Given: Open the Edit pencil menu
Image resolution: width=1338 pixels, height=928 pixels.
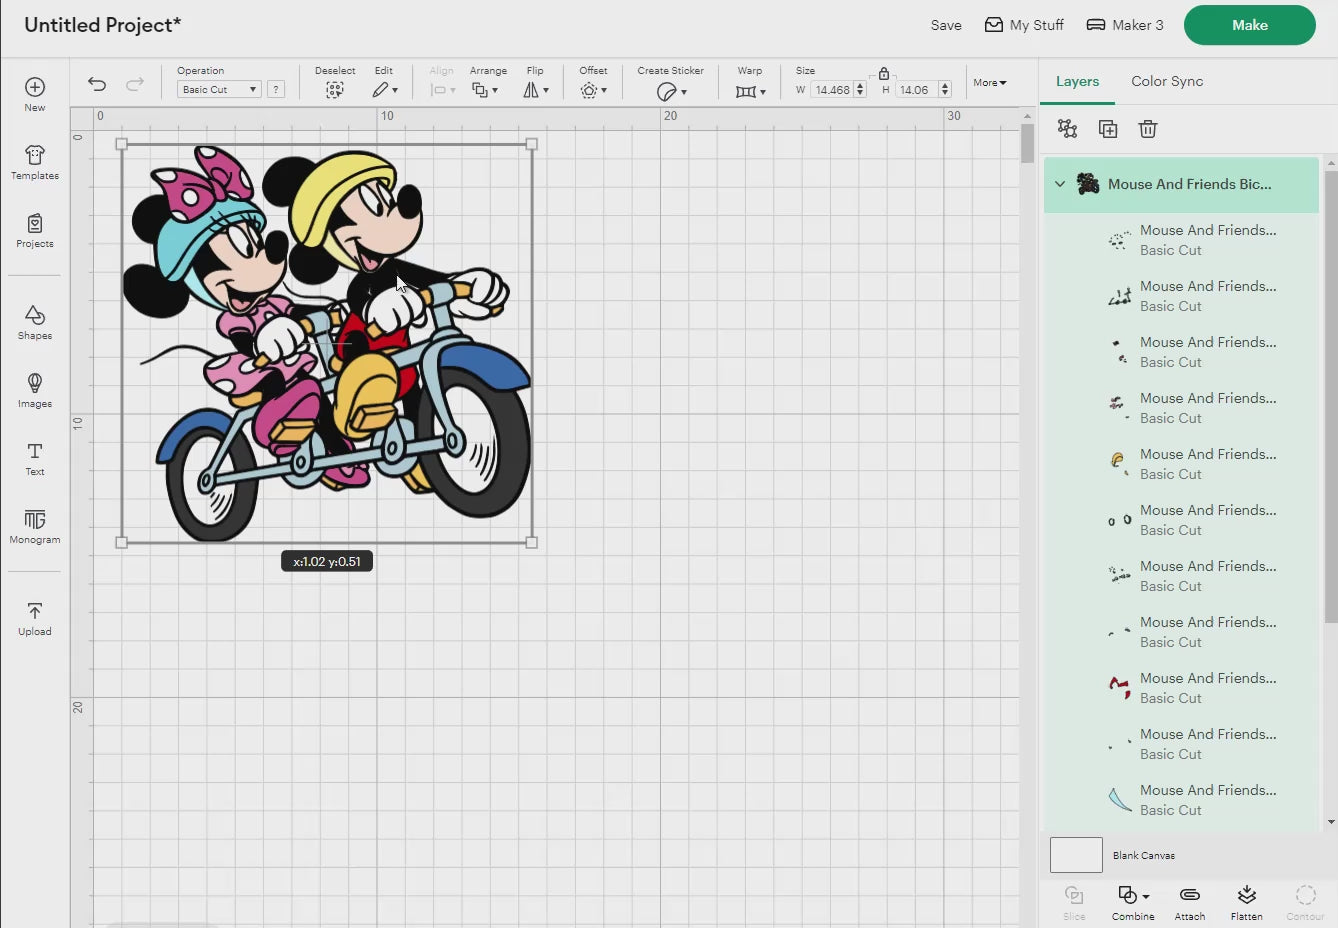Looking at the screenshot, I should 385,90.
